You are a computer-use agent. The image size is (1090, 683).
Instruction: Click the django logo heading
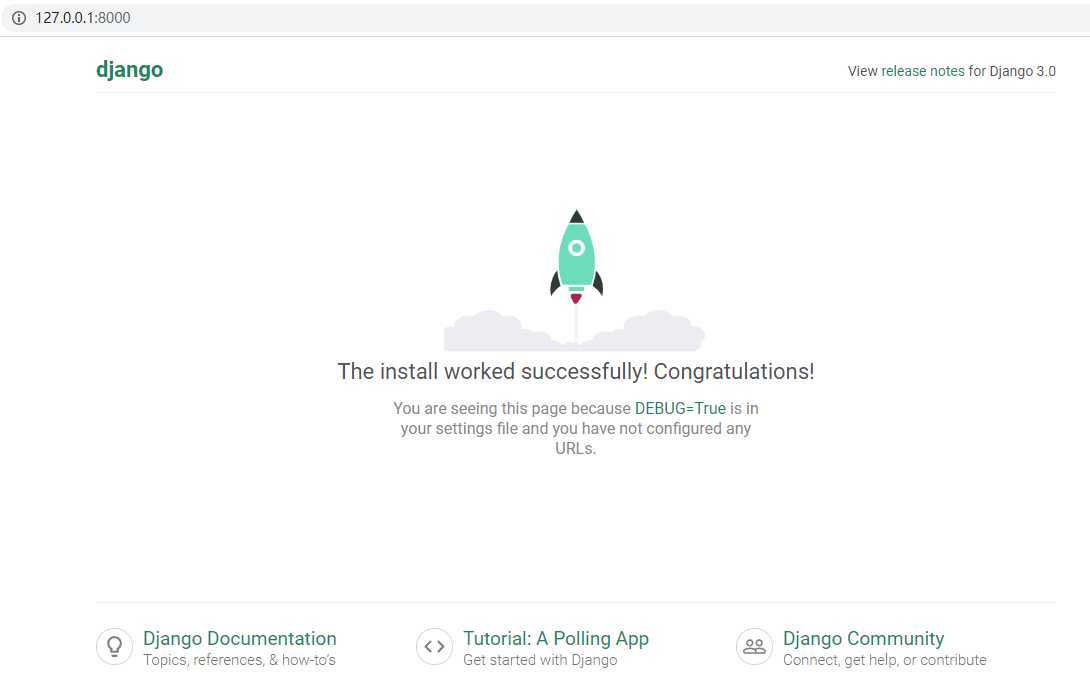[129, 70]
